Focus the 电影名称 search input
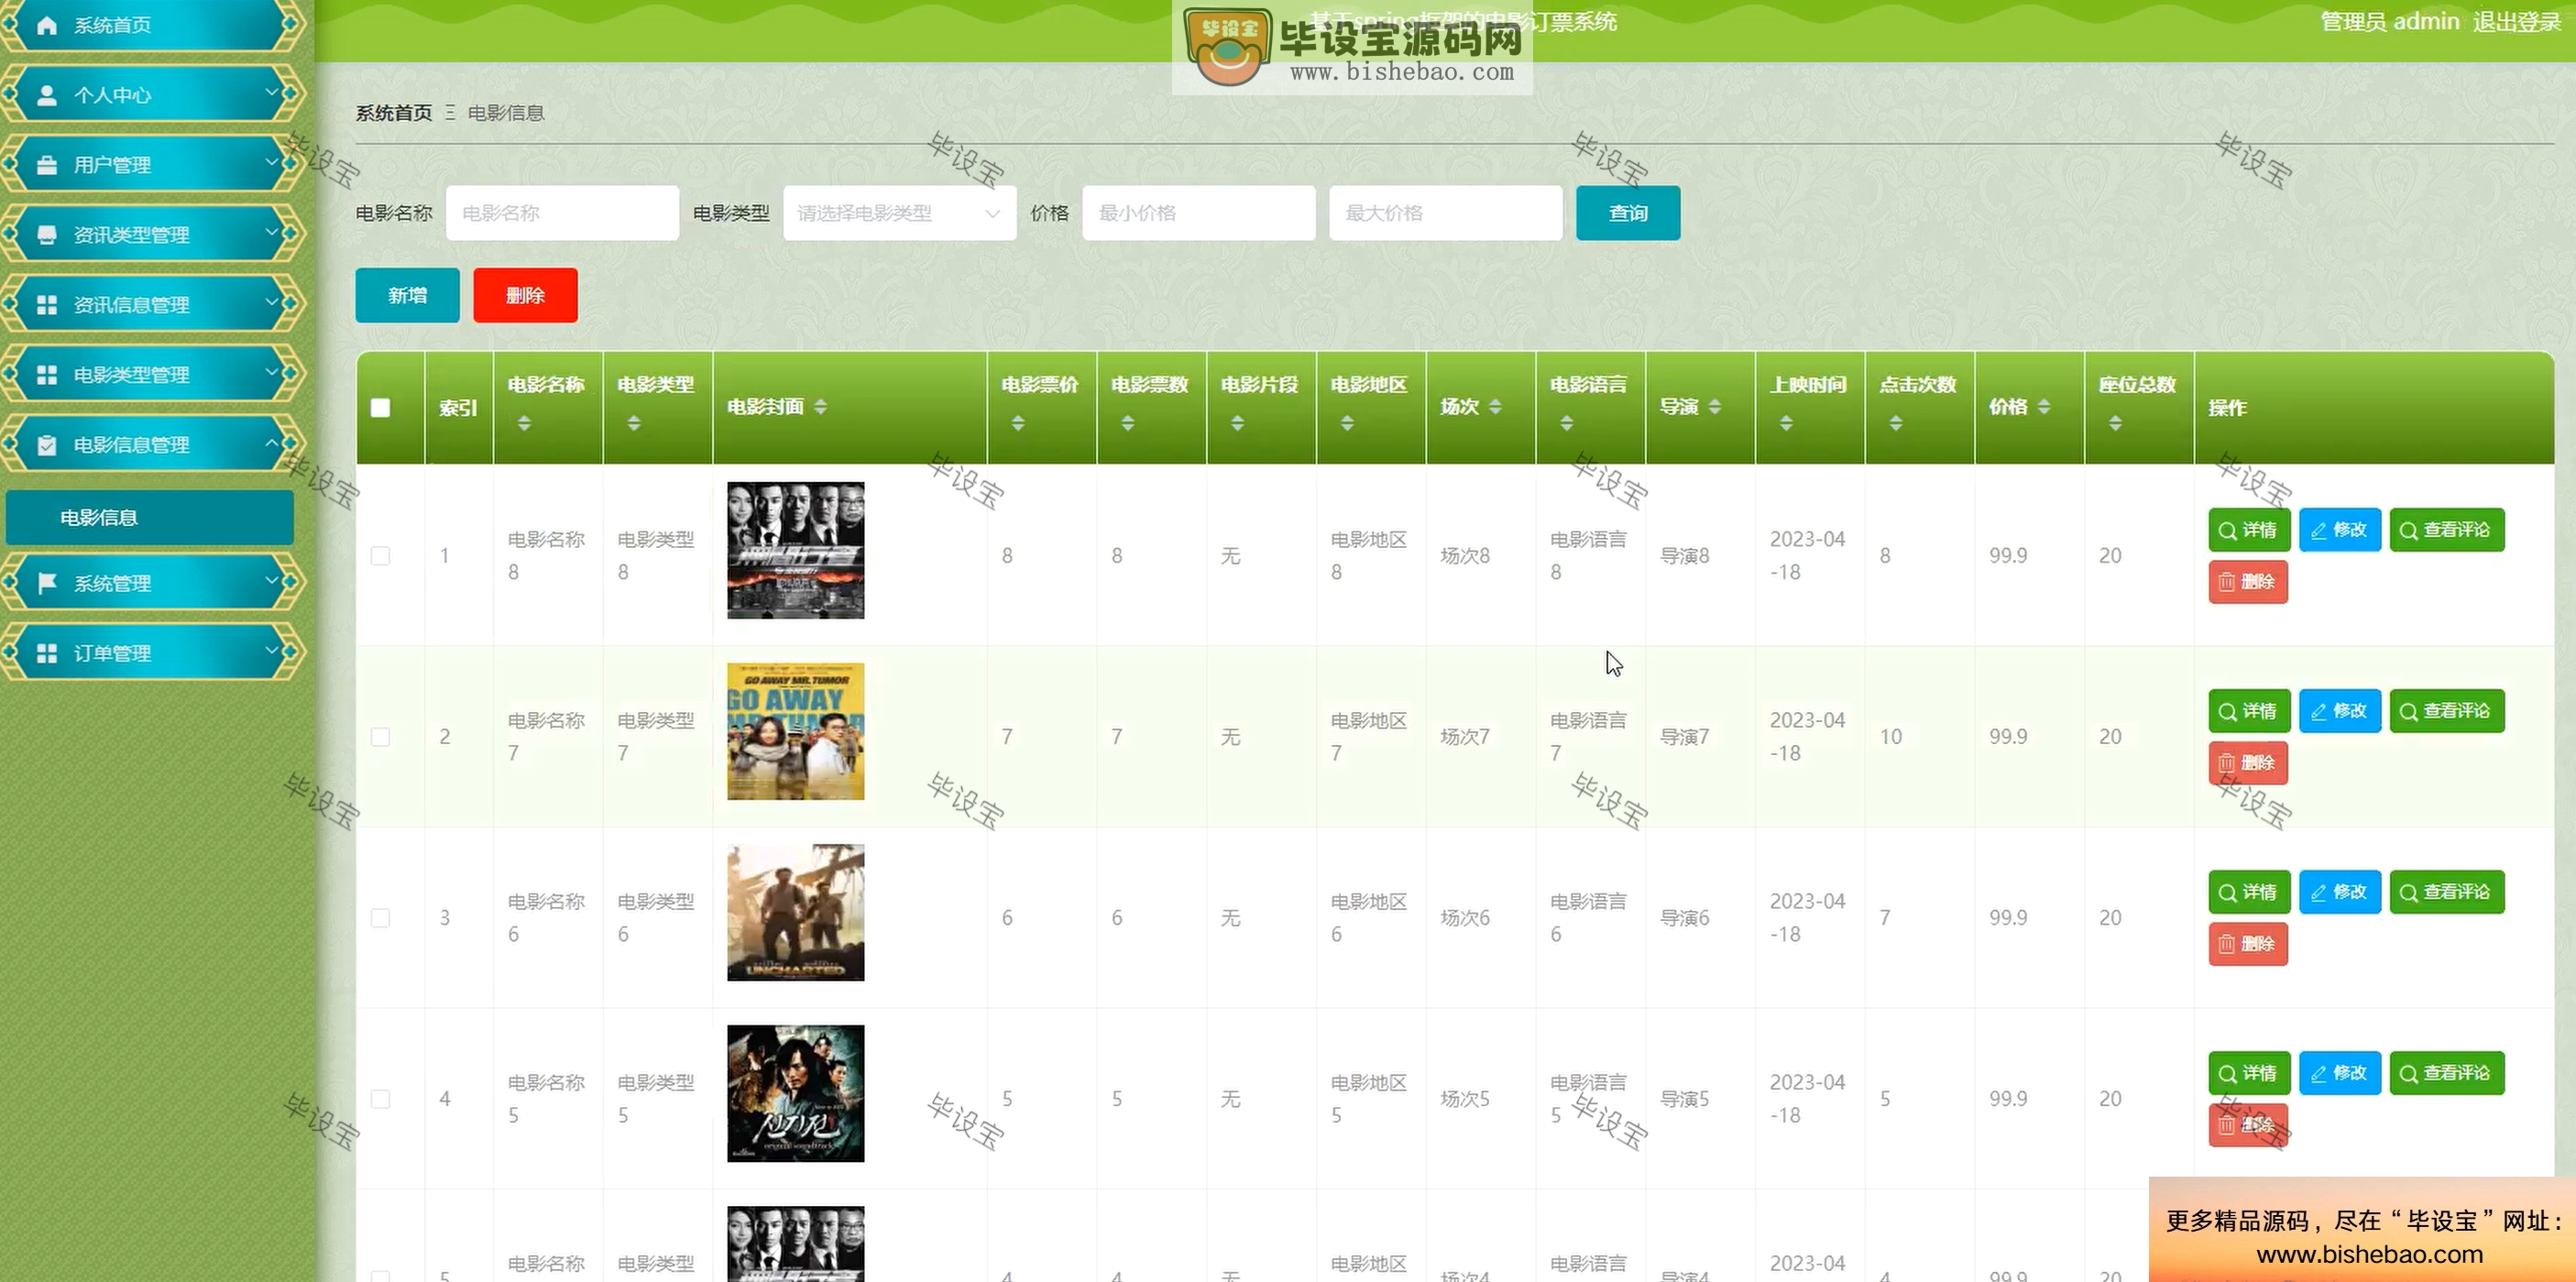This screenshot has width=2576, height=1282. pos(563,213)
